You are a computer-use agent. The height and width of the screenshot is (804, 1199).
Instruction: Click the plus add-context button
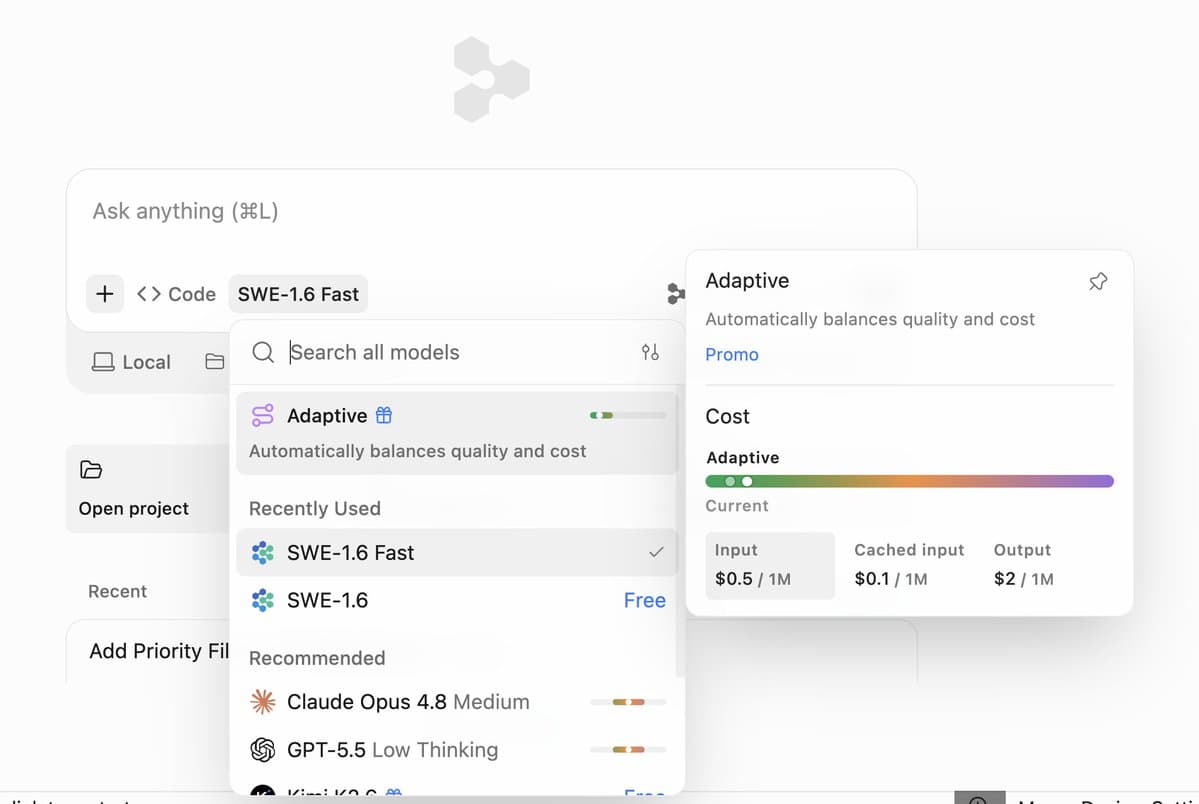(105, 294)
